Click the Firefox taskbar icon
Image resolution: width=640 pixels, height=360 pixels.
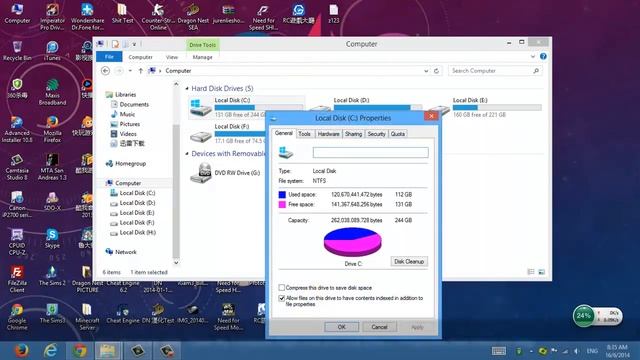point(21,351)
